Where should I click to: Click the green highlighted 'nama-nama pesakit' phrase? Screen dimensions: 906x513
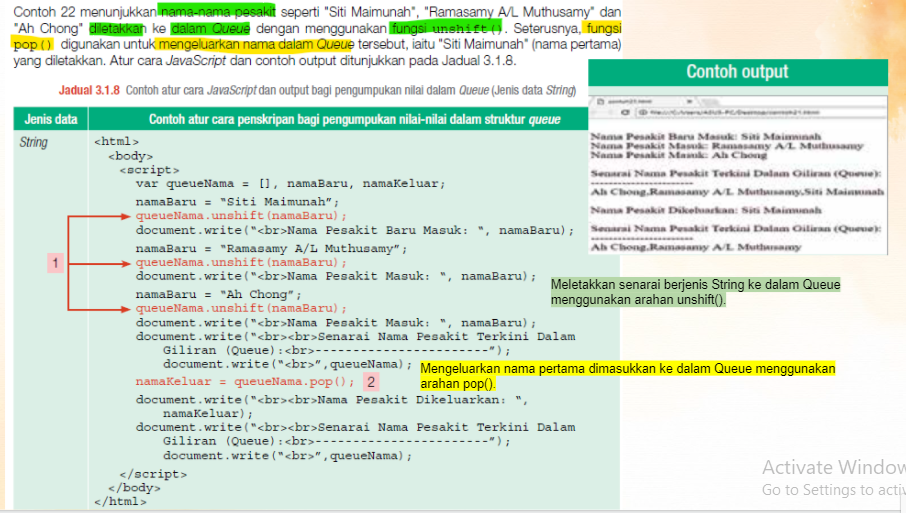(217, 12)
